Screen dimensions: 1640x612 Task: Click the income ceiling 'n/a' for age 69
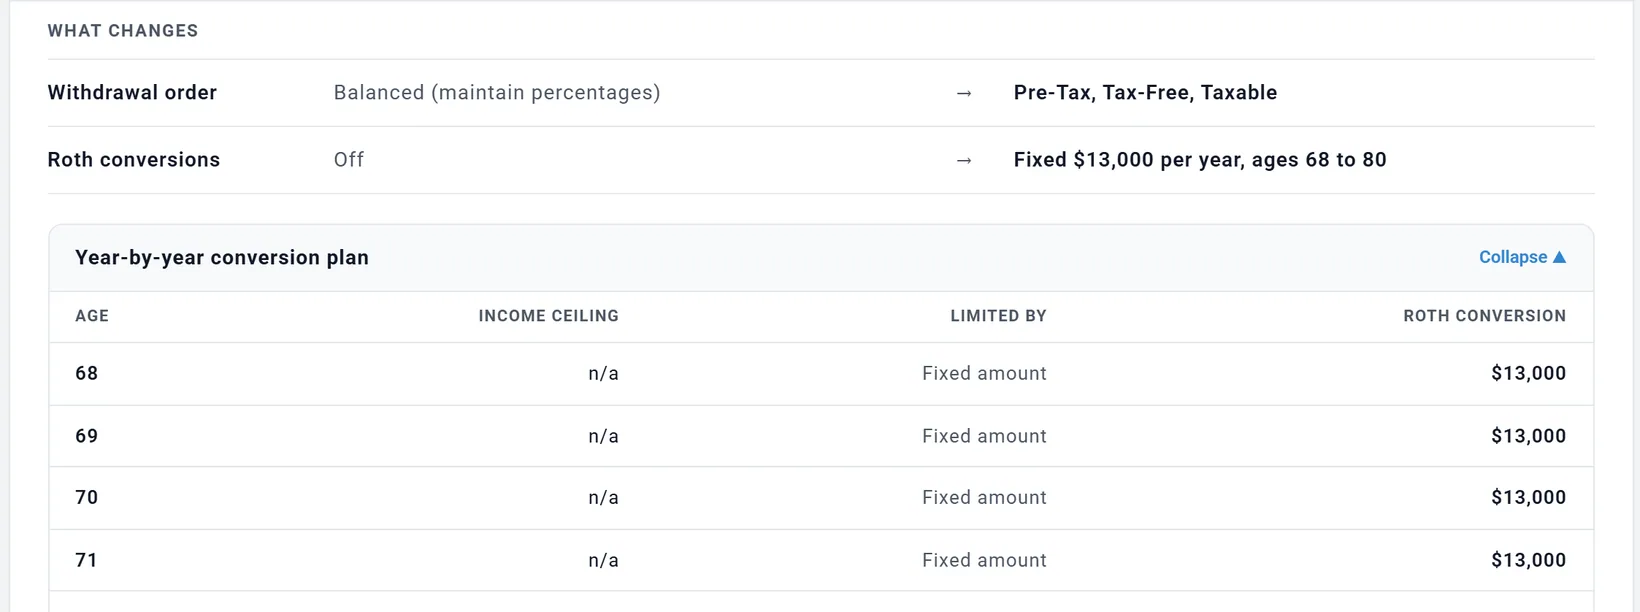603,436
